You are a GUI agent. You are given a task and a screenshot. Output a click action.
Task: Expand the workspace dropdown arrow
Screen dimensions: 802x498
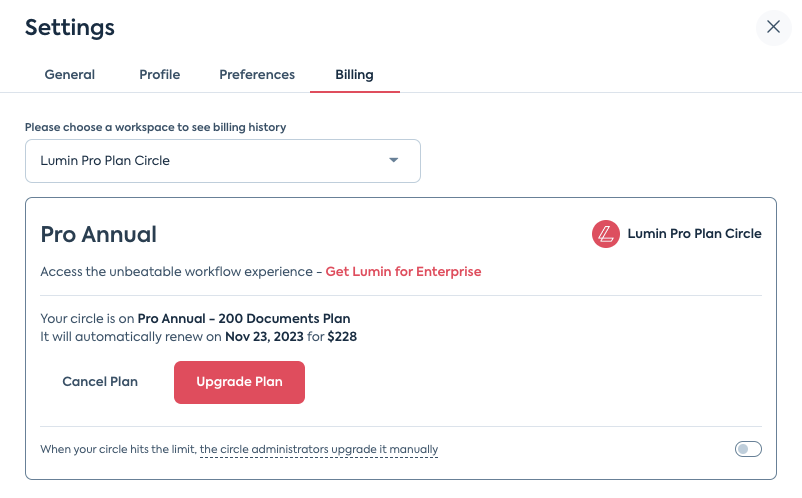click(393, 160)
